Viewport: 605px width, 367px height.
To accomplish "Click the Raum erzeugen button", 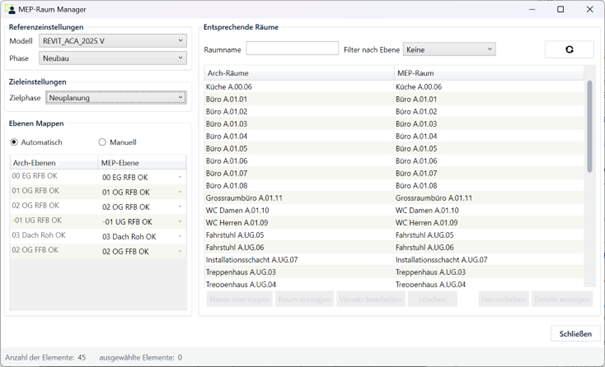I will (x=304, y=299).
